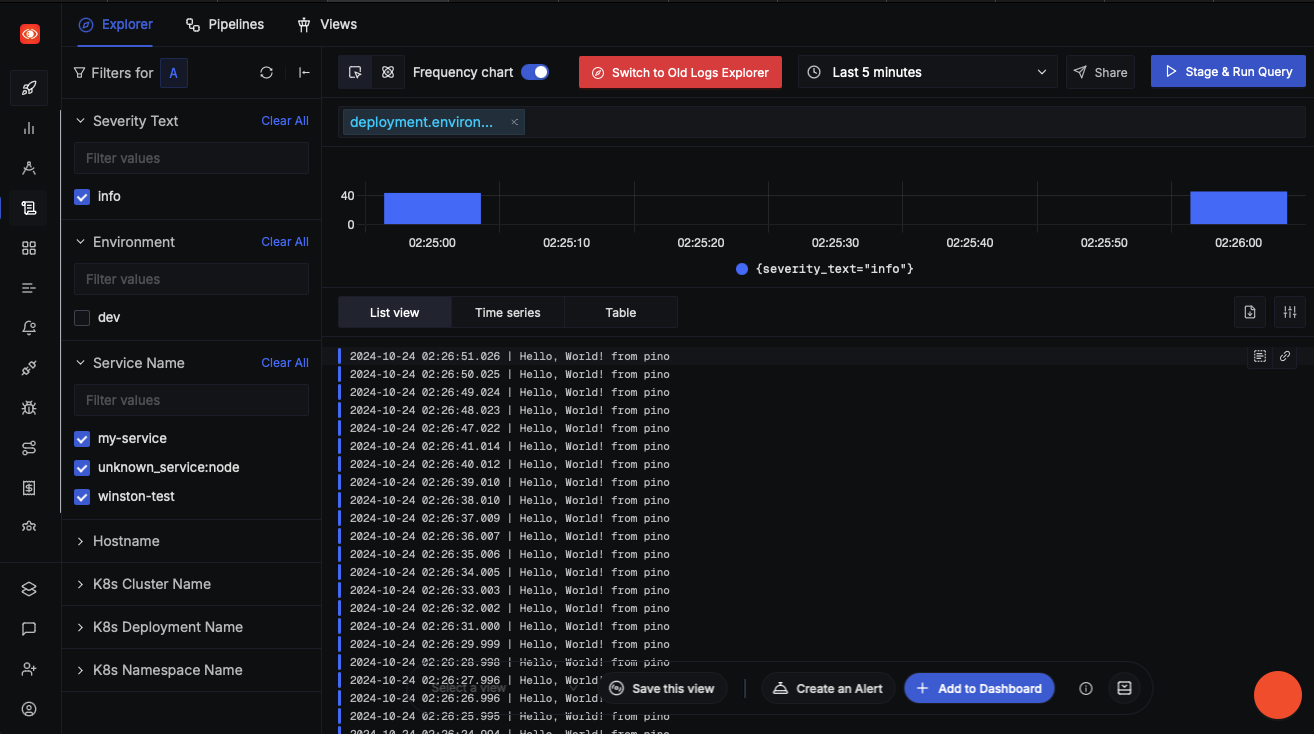
Task: Click the Severity Text filter values input
Action: pyautogui.click(x=191, y=158)
